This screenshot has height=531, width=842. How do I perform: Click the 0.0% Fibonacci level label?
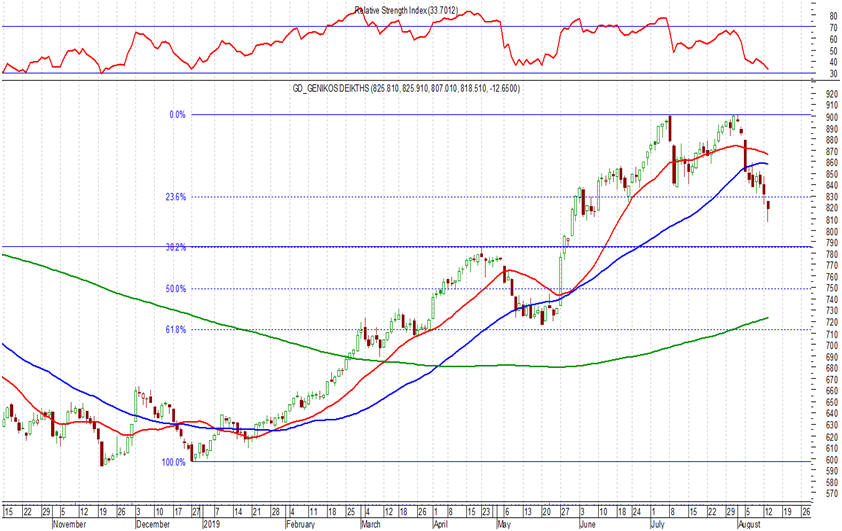pos(178,114)
